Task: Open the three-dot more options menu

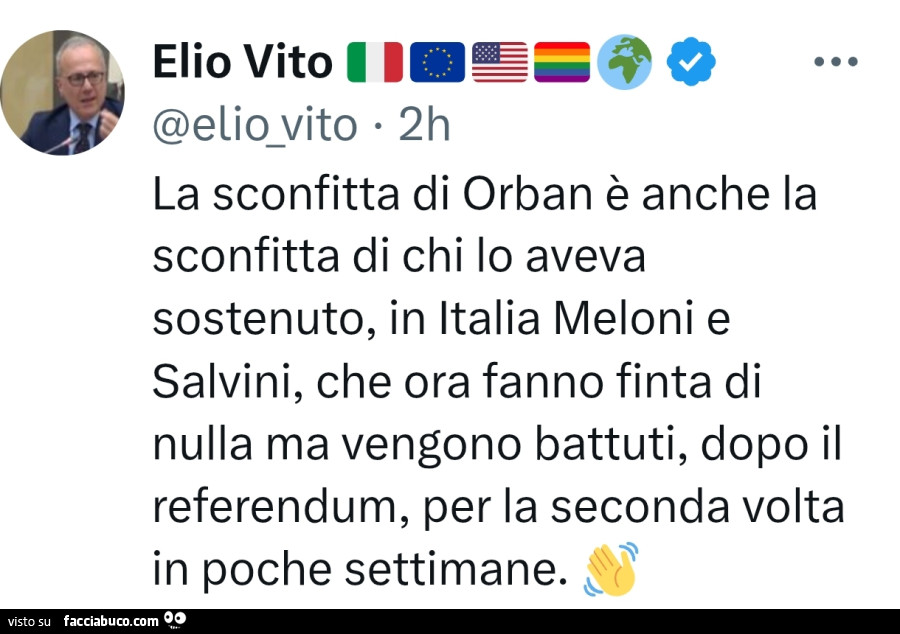Action: pos(836,62)
